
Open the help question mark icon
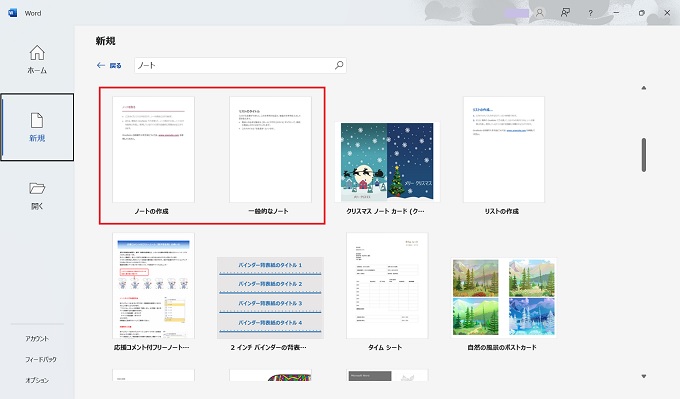[x=590, y=13]
